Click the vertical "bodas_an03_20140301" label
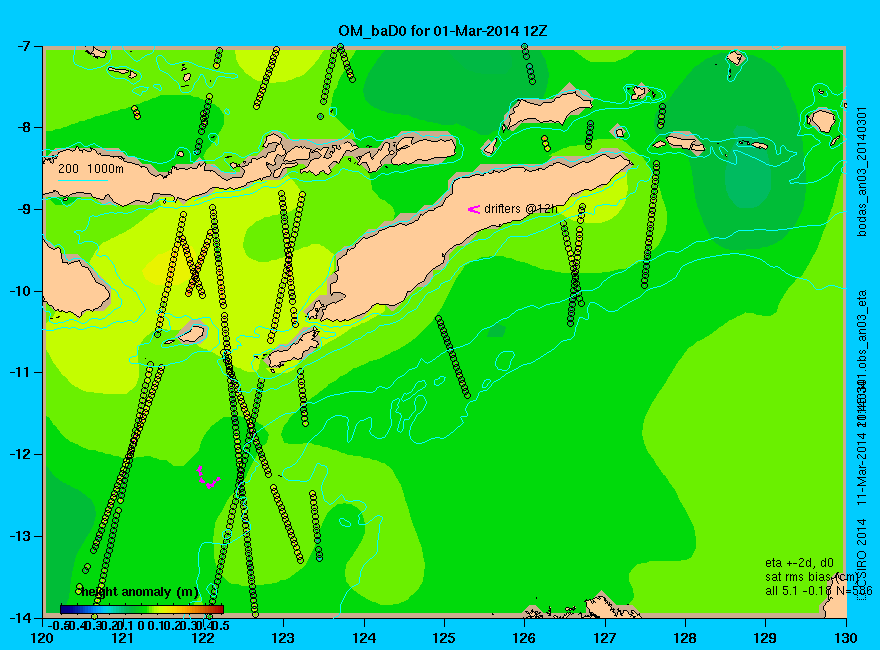Viewport: 880px width, 650px height. click(x=862, y=171)
